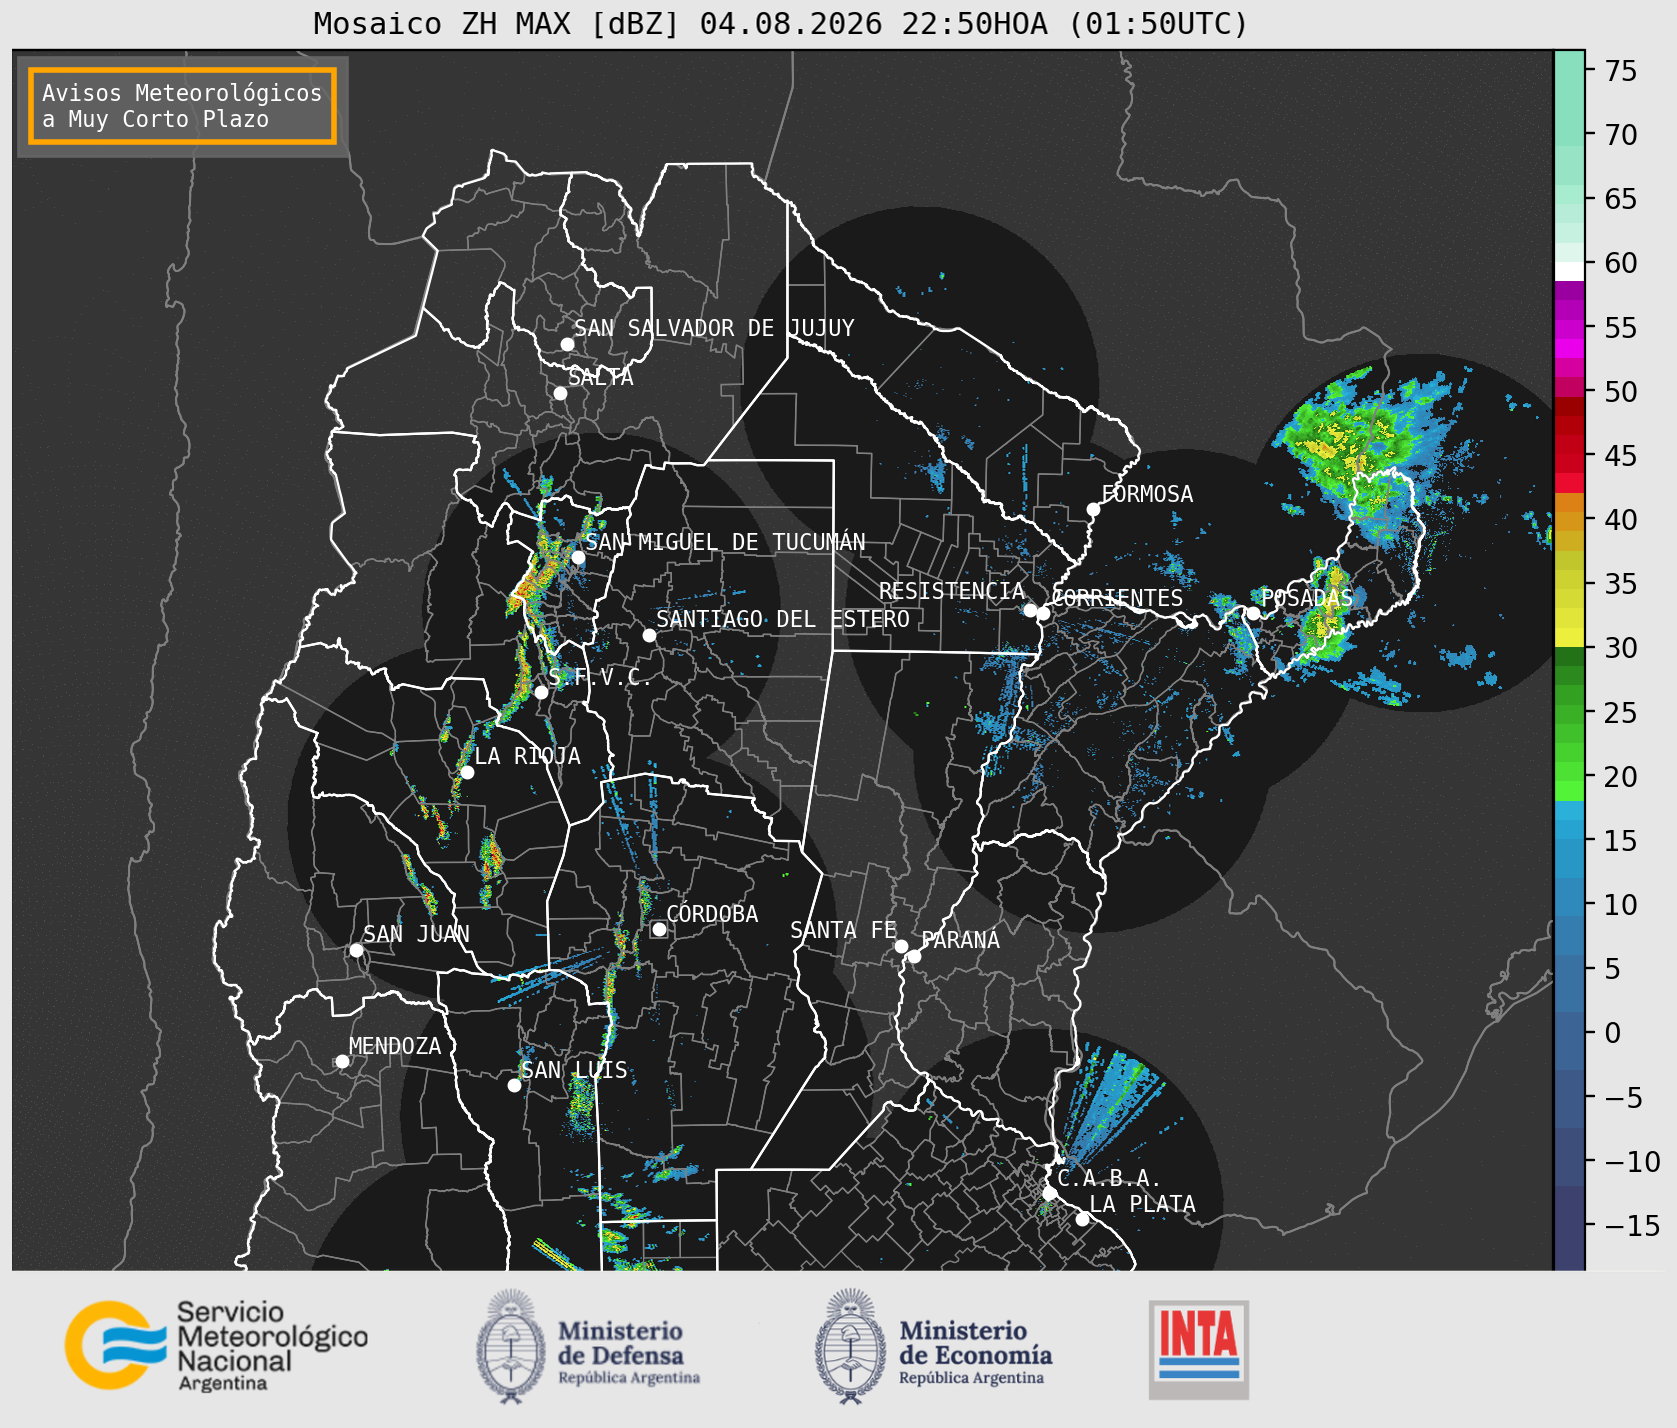Screen dimensions: 1677x1428
Task: Click the Santa Fe city marker
Action: tap(901, 946)
